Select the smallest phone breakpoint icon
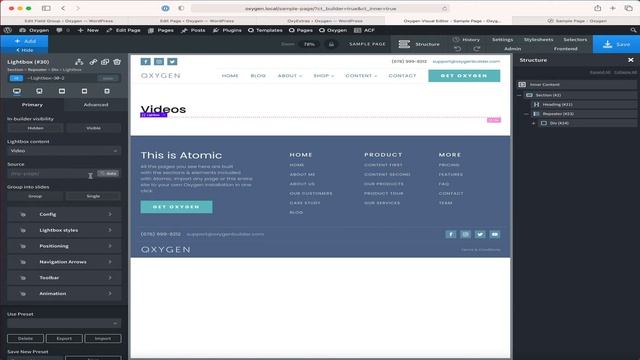 pyautogui.click(x=107, y=91)
